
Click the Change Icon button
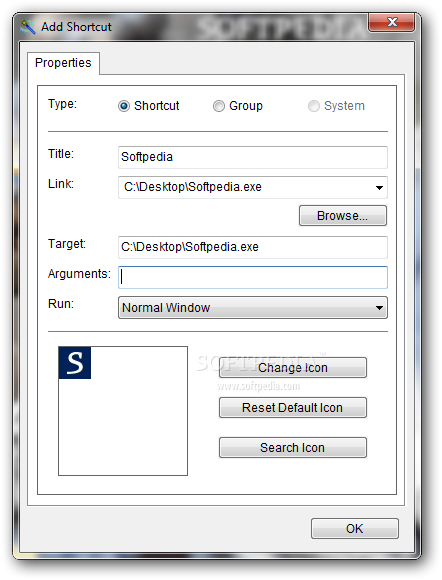pos(293,368)
